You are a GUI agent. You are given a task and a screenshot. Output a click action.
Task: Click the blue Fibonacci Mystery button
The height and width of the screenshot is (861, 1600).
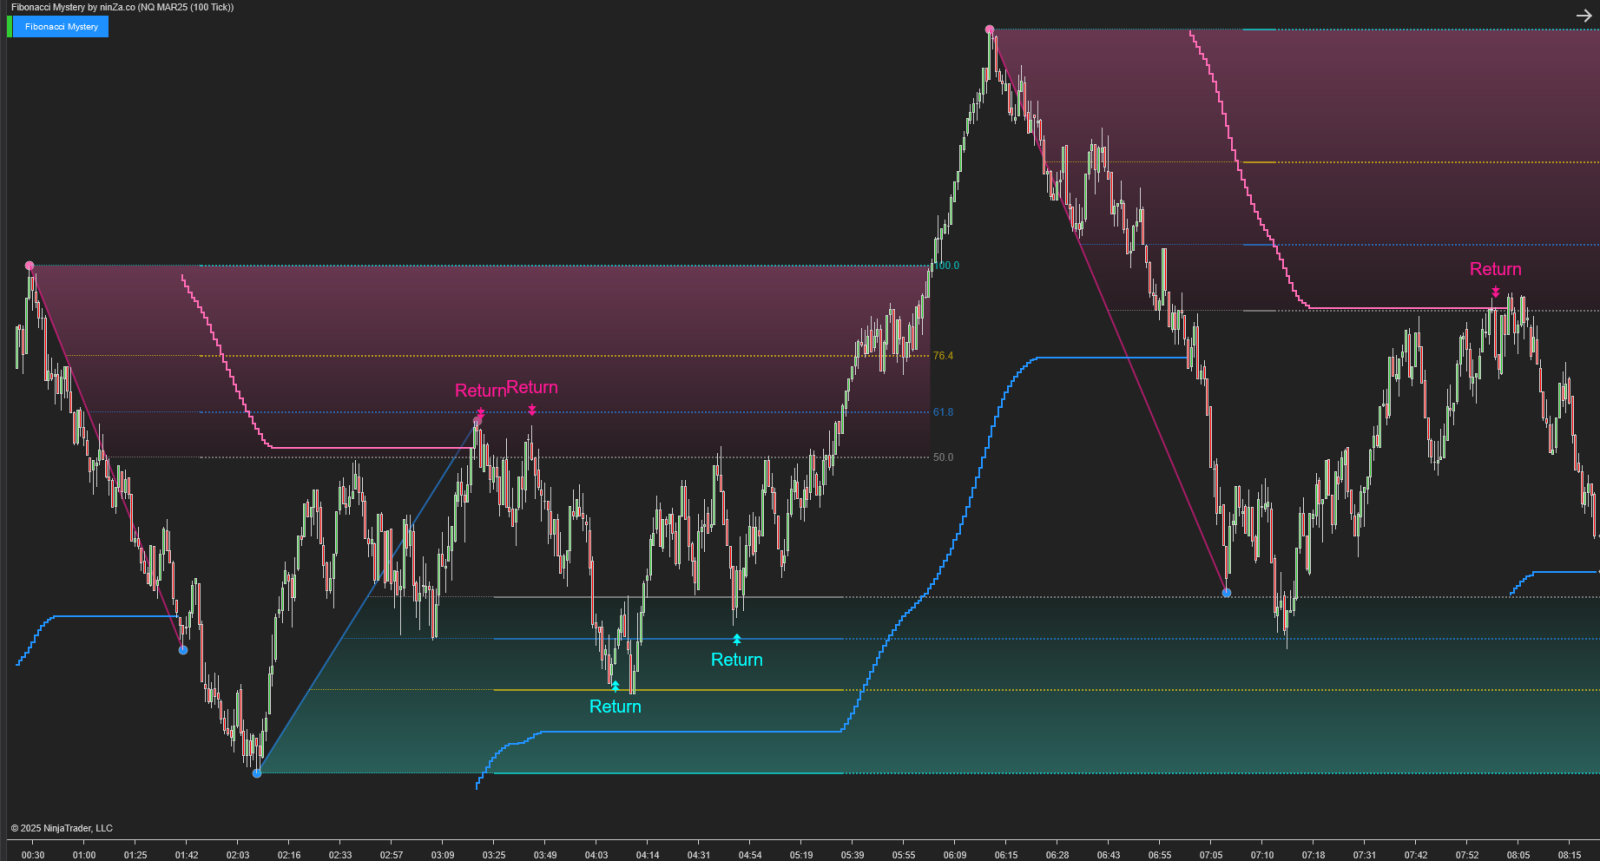point(61,27)
